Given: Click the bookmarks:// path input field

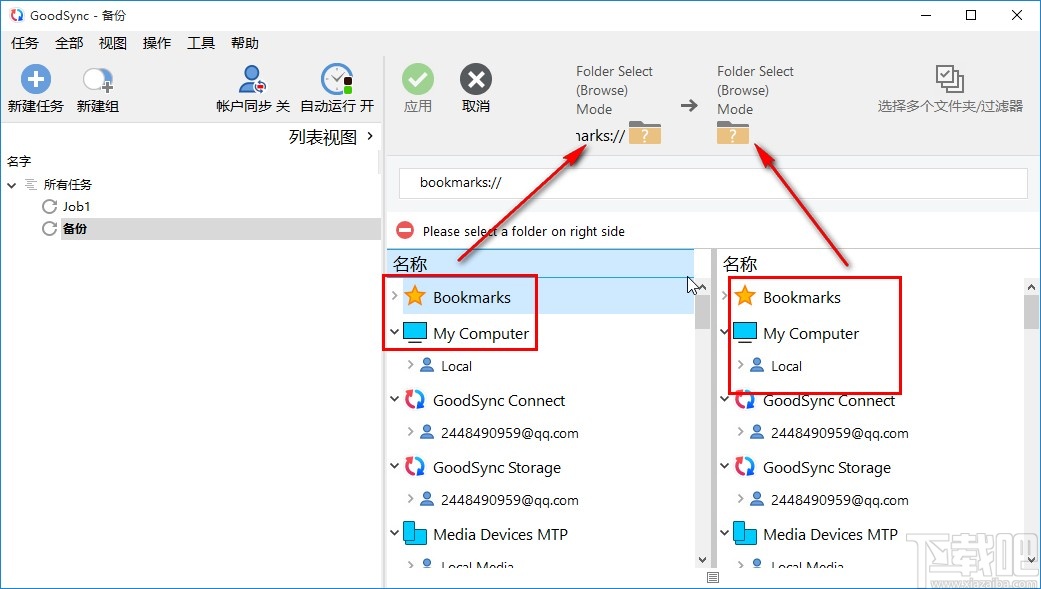Looking at the screenshot, I should [x=713, y=183].
